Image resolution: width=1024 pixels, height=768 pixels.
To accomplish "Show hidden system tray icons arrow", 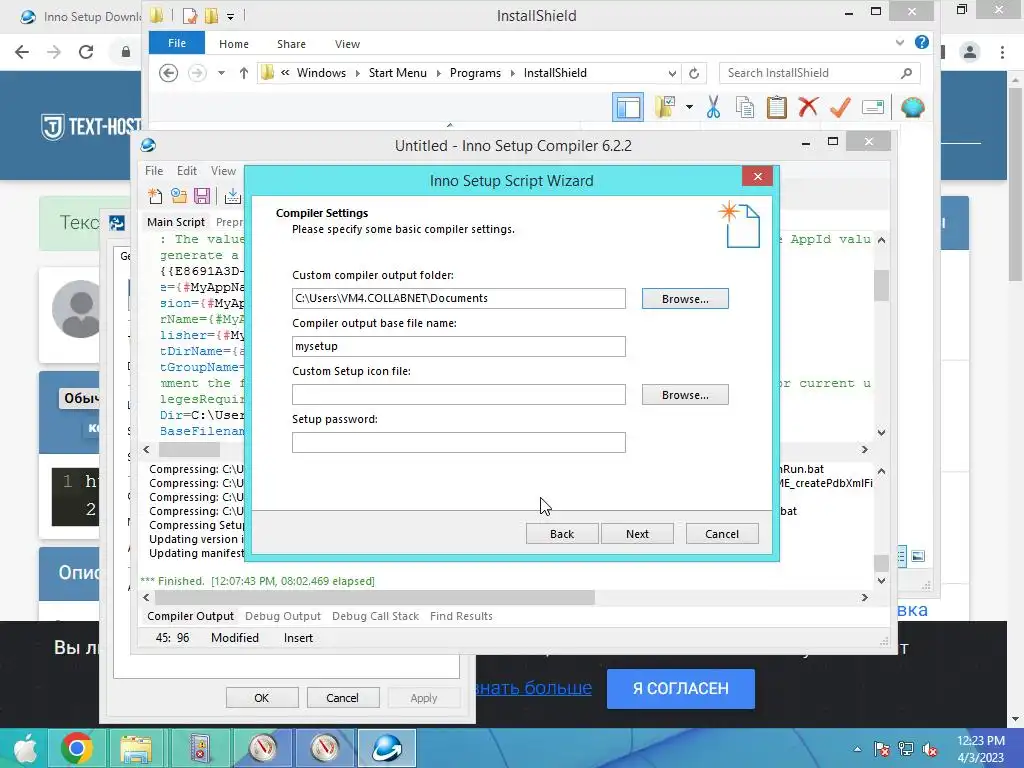I will click(857, 749).
